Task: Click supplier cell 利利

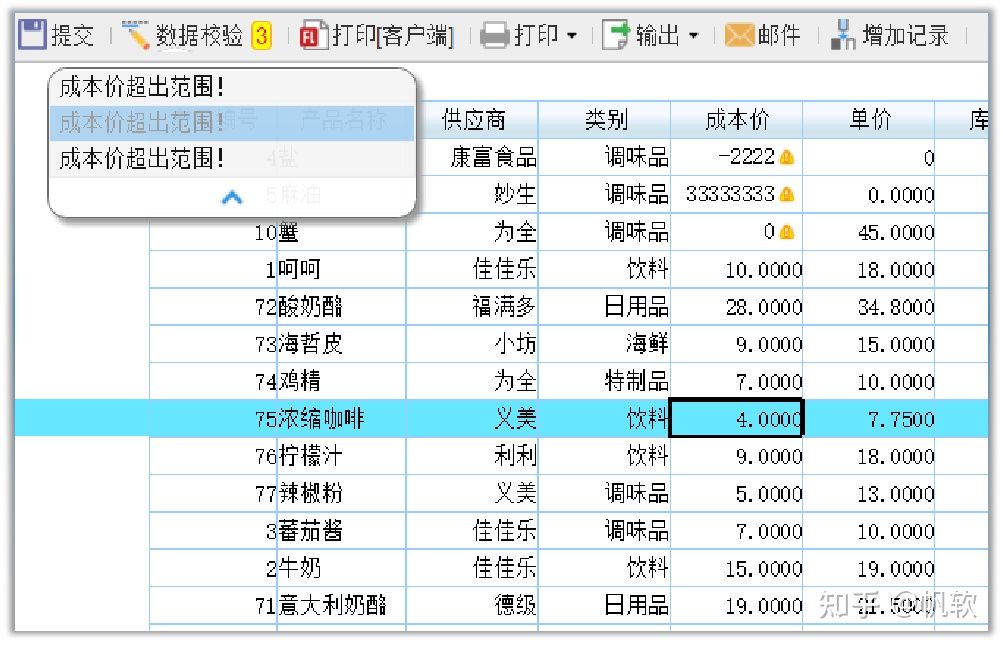Action: (473, 456)
